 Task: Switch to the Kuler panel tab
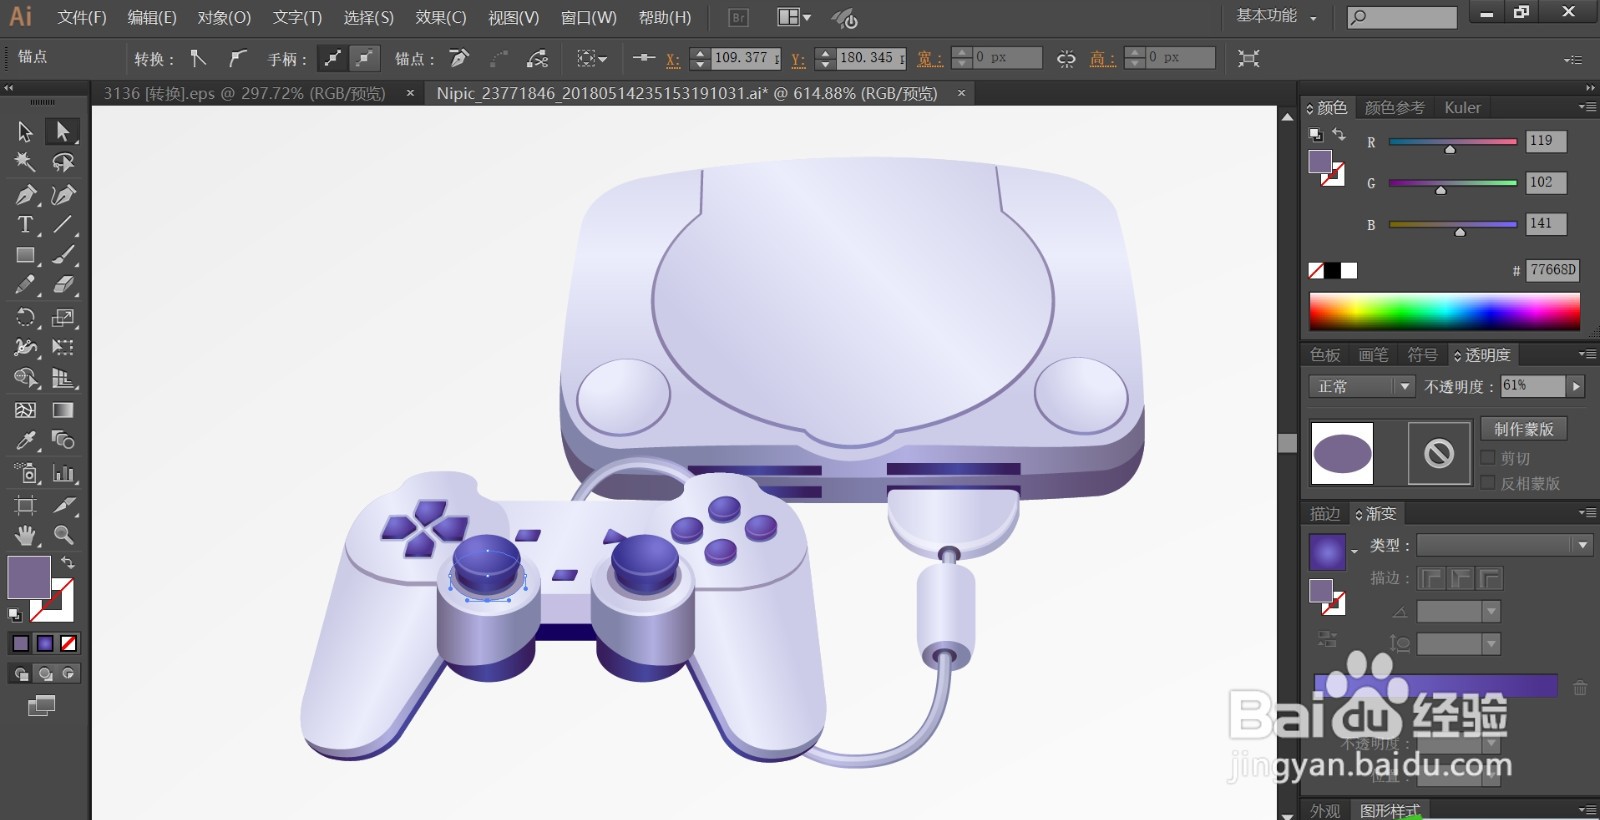(x=1462, y=107)
